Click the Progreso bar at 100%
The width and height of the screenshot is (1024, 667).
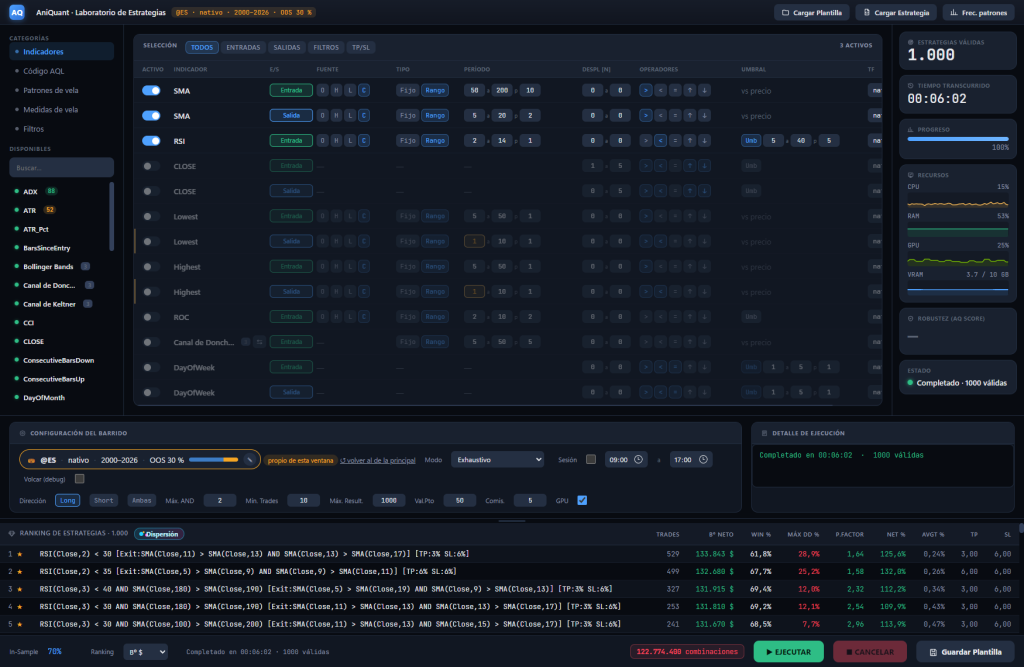(958, 138)
